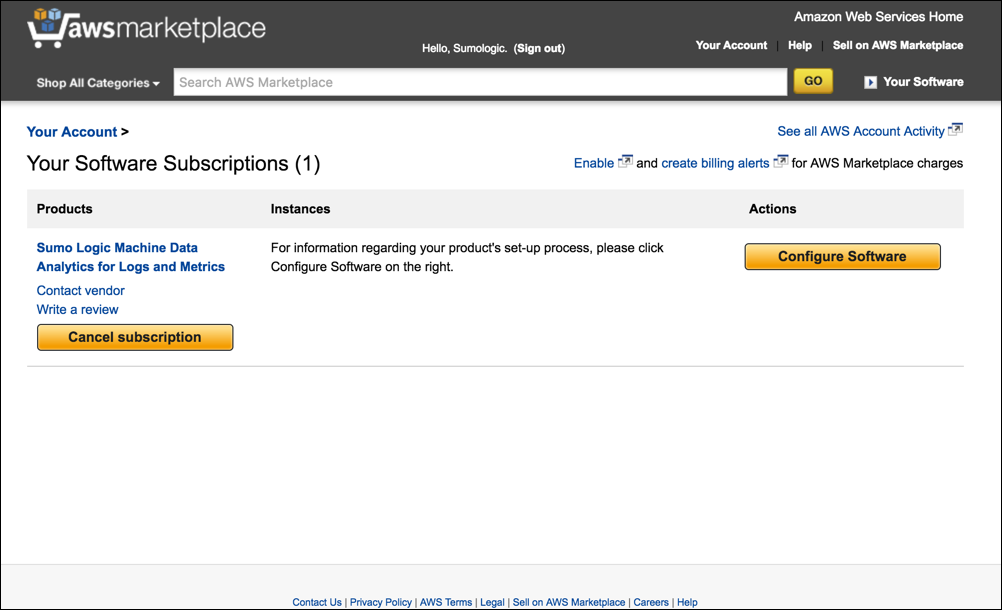Click external-link icon beside See all AWS Account Activity

(956, 129)
